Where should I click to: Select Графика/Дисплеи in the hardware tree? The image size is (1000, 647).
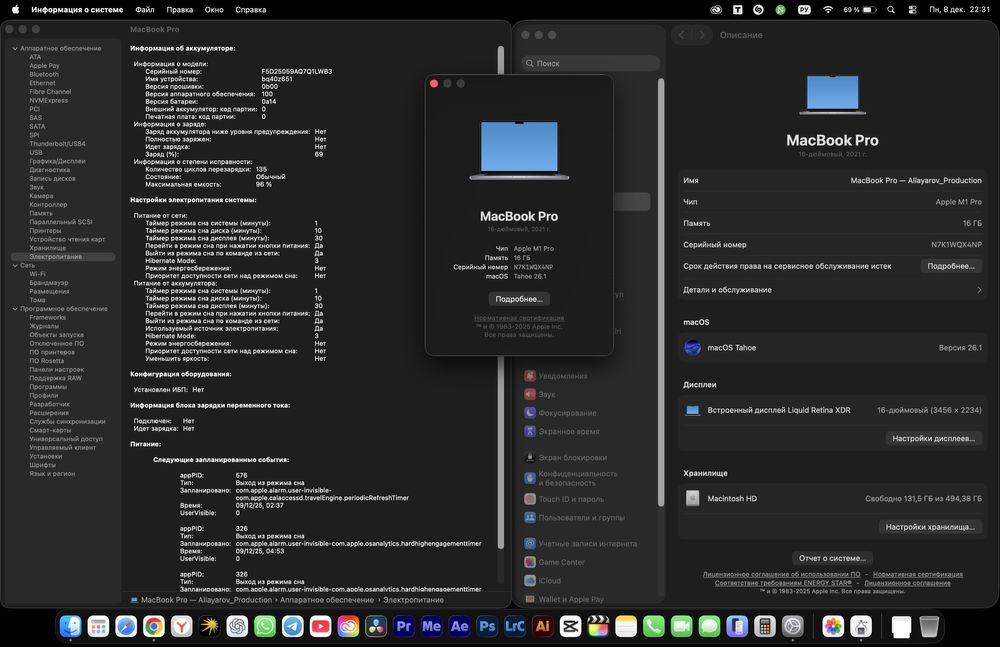[57, 161]
